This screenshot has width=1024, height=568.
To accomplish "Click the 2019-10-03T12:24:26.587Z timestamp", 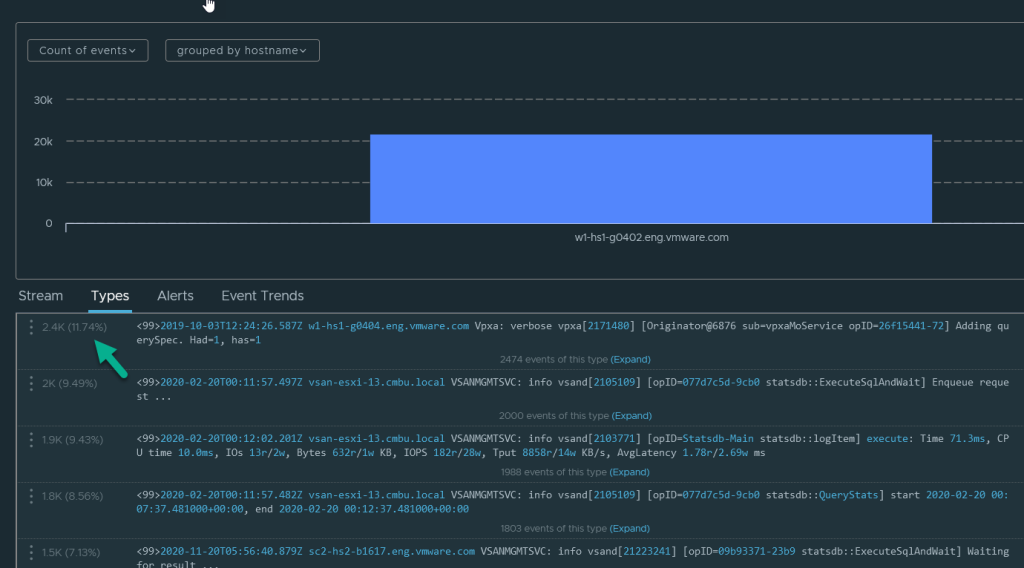I will [x=231, y=326].
